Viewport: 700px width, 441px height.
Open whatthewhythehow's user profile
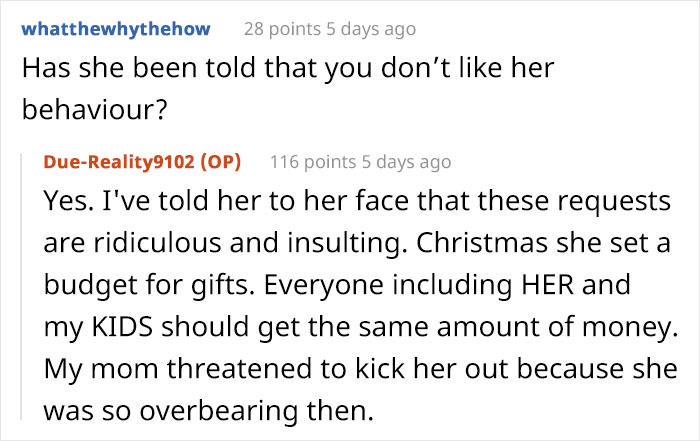point(115,28)
